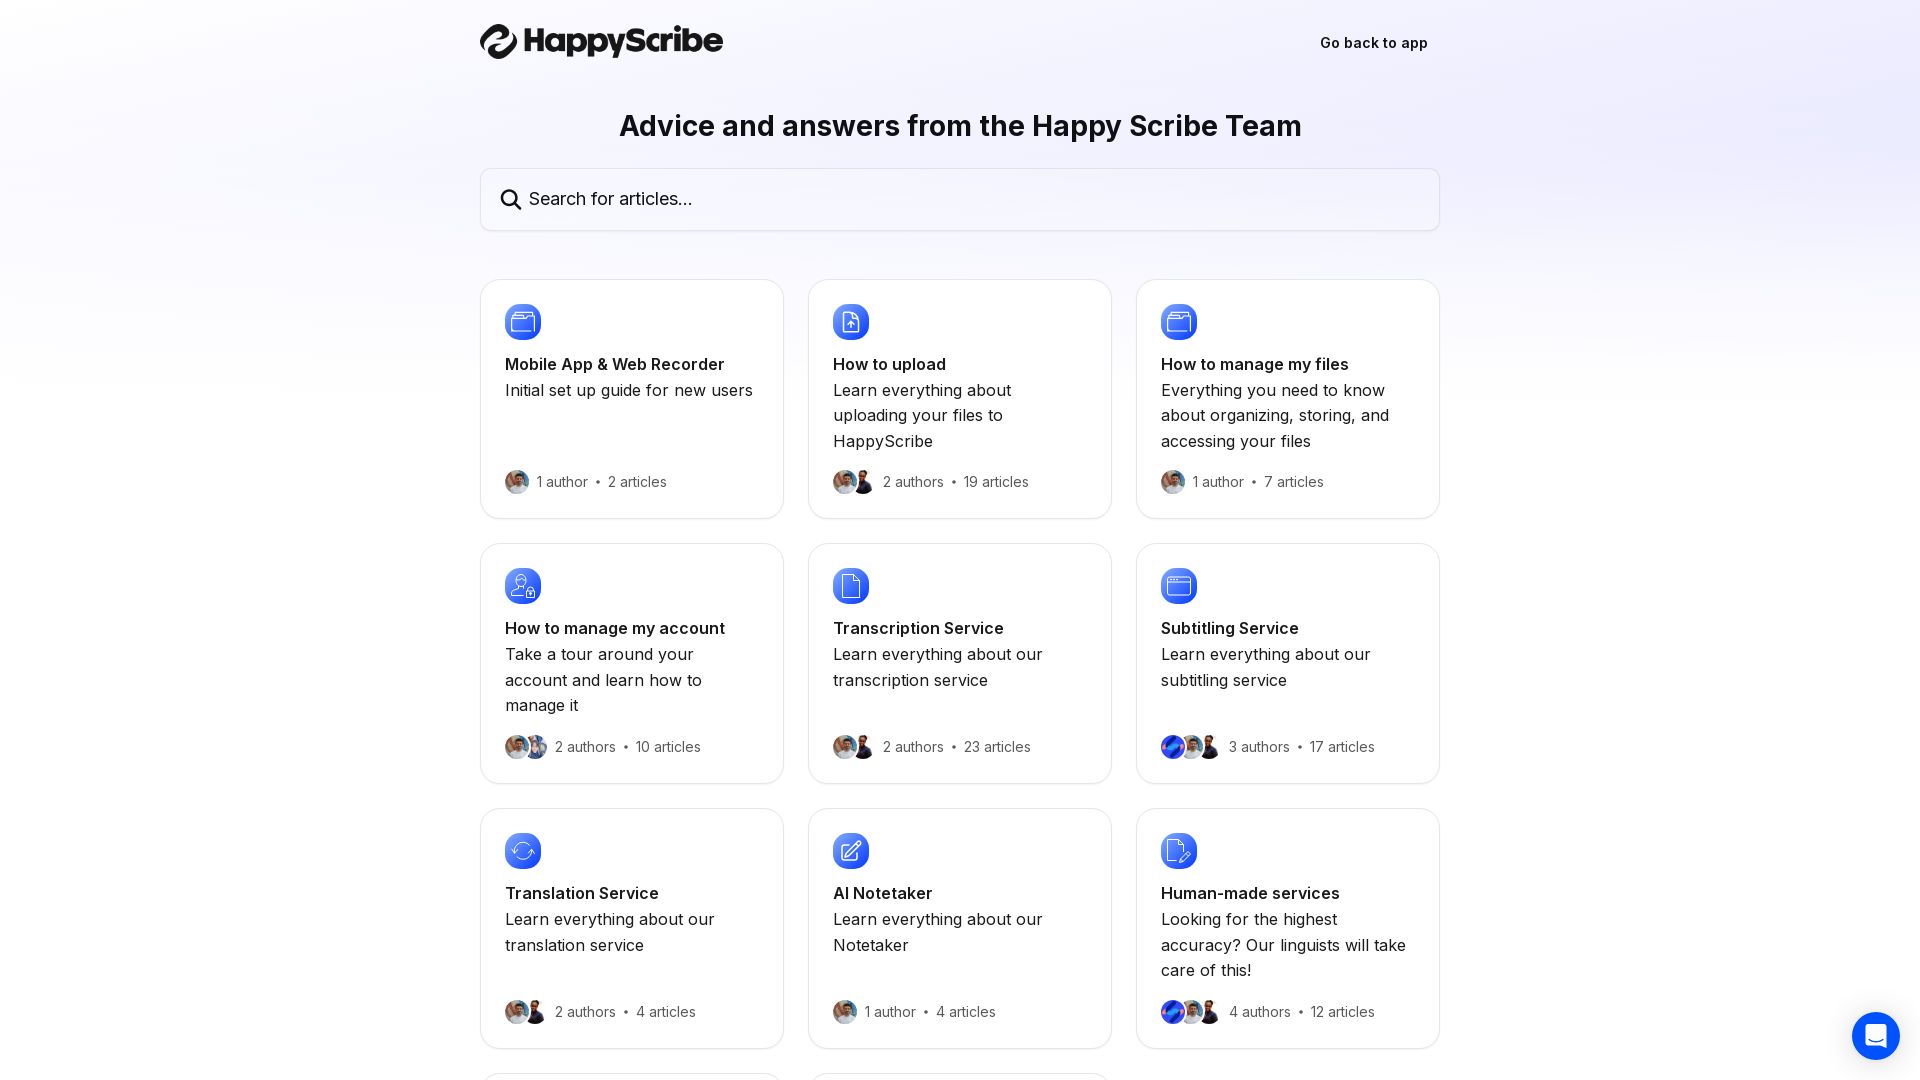Click the search magnifier icon
This screenshot has width=1920, height=1080.
511,200
